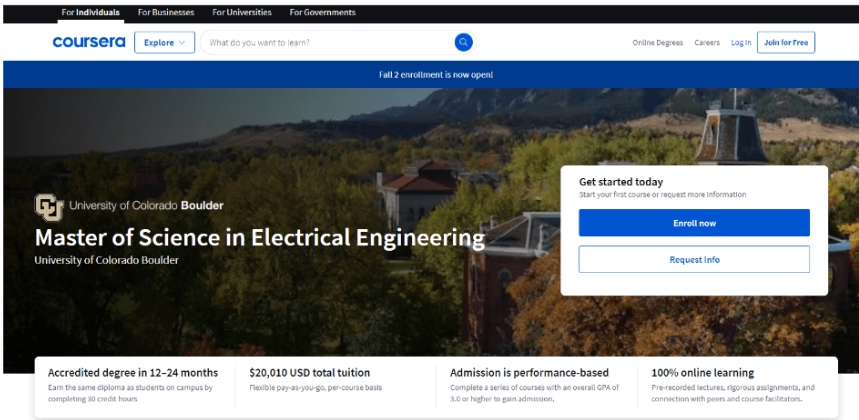Click the Enroll now button
Viewport: 859px width, 420px height.
[x=694, y=223]
